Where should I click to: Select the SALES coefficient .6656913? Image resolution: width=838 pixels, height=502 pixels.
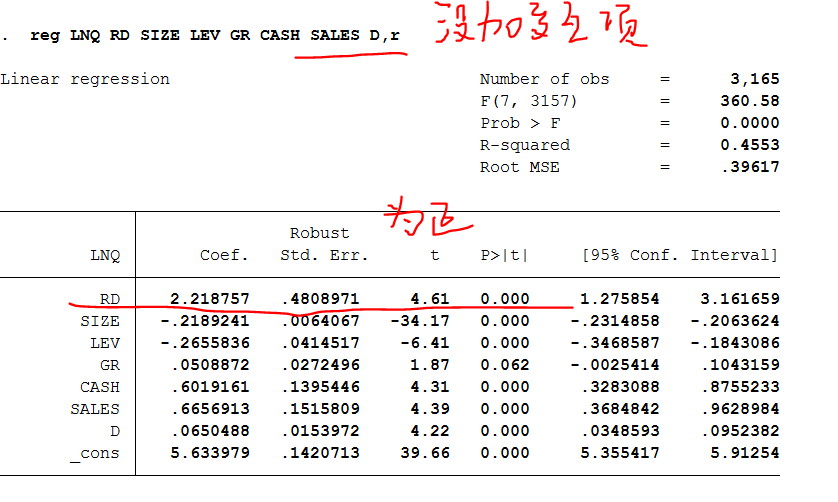[x=211, y=409]
